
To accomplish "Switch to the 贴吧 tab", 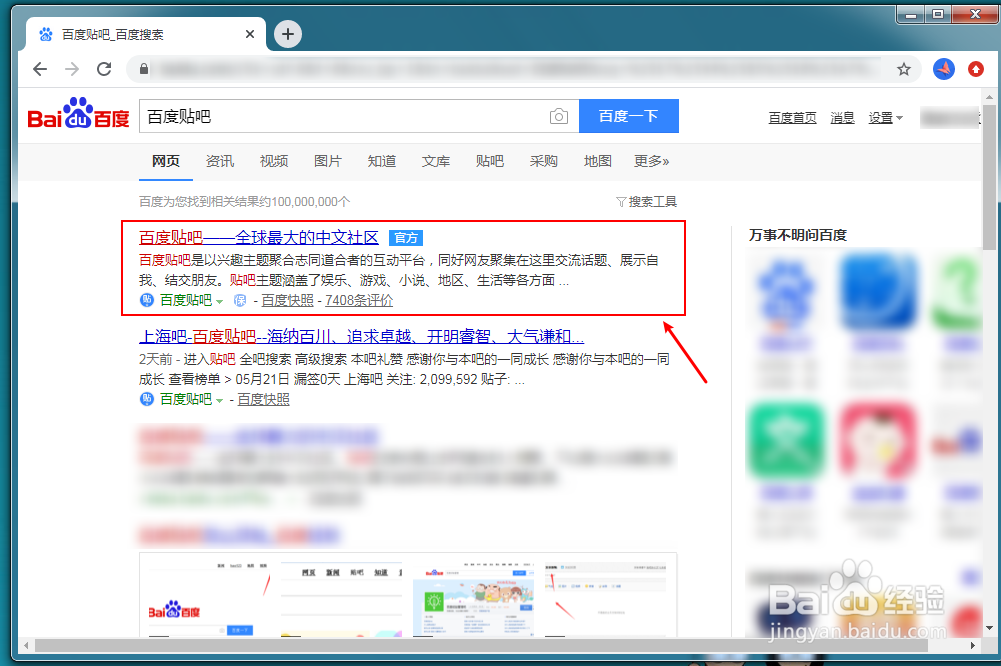I will pos(490,161).
